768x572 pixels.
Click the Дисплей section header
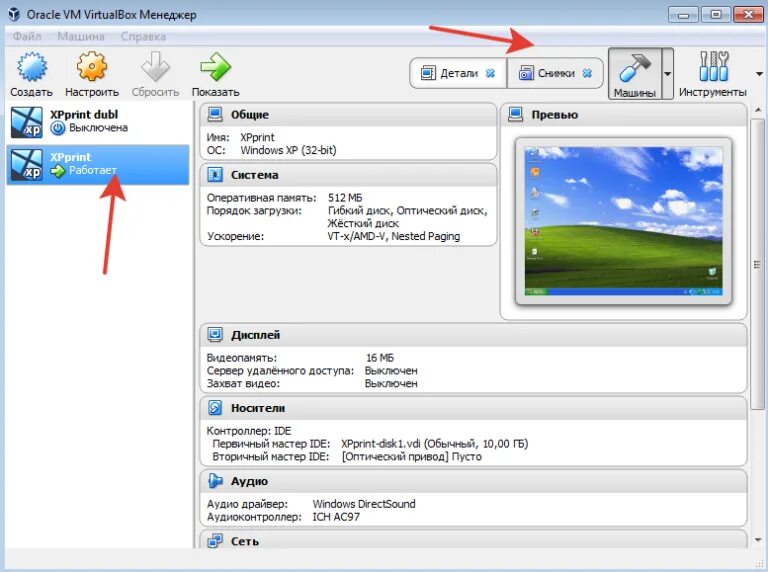click(473, 335)
